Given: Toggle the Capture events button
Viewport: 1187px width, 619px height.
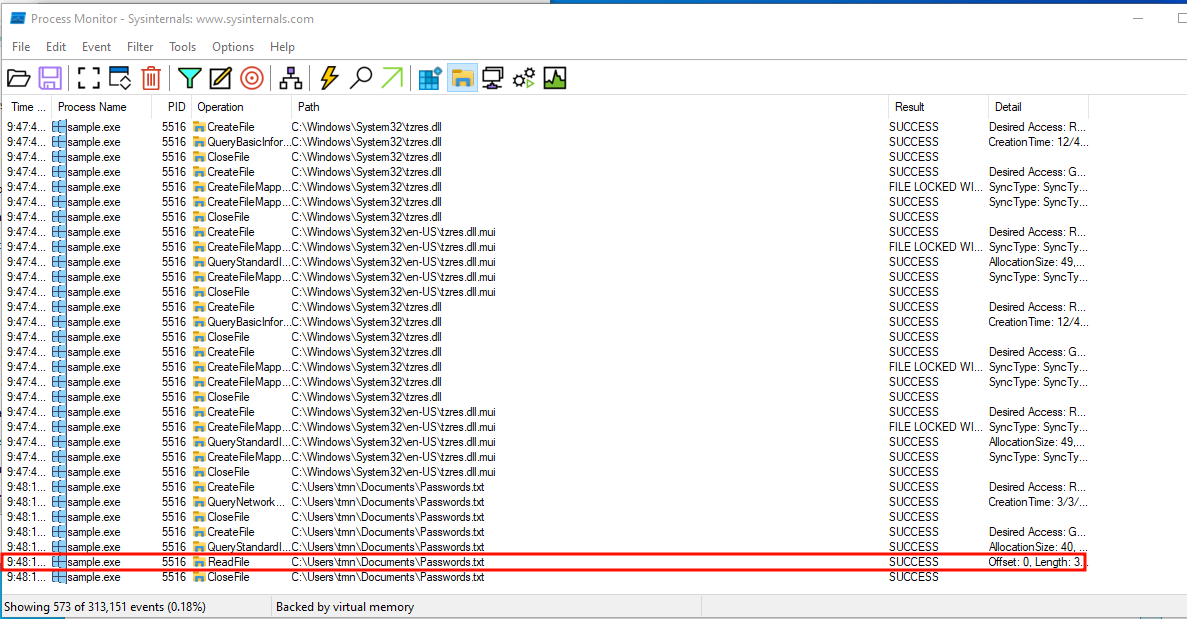Looking at the screenshot, I should [x=89, y=78].
